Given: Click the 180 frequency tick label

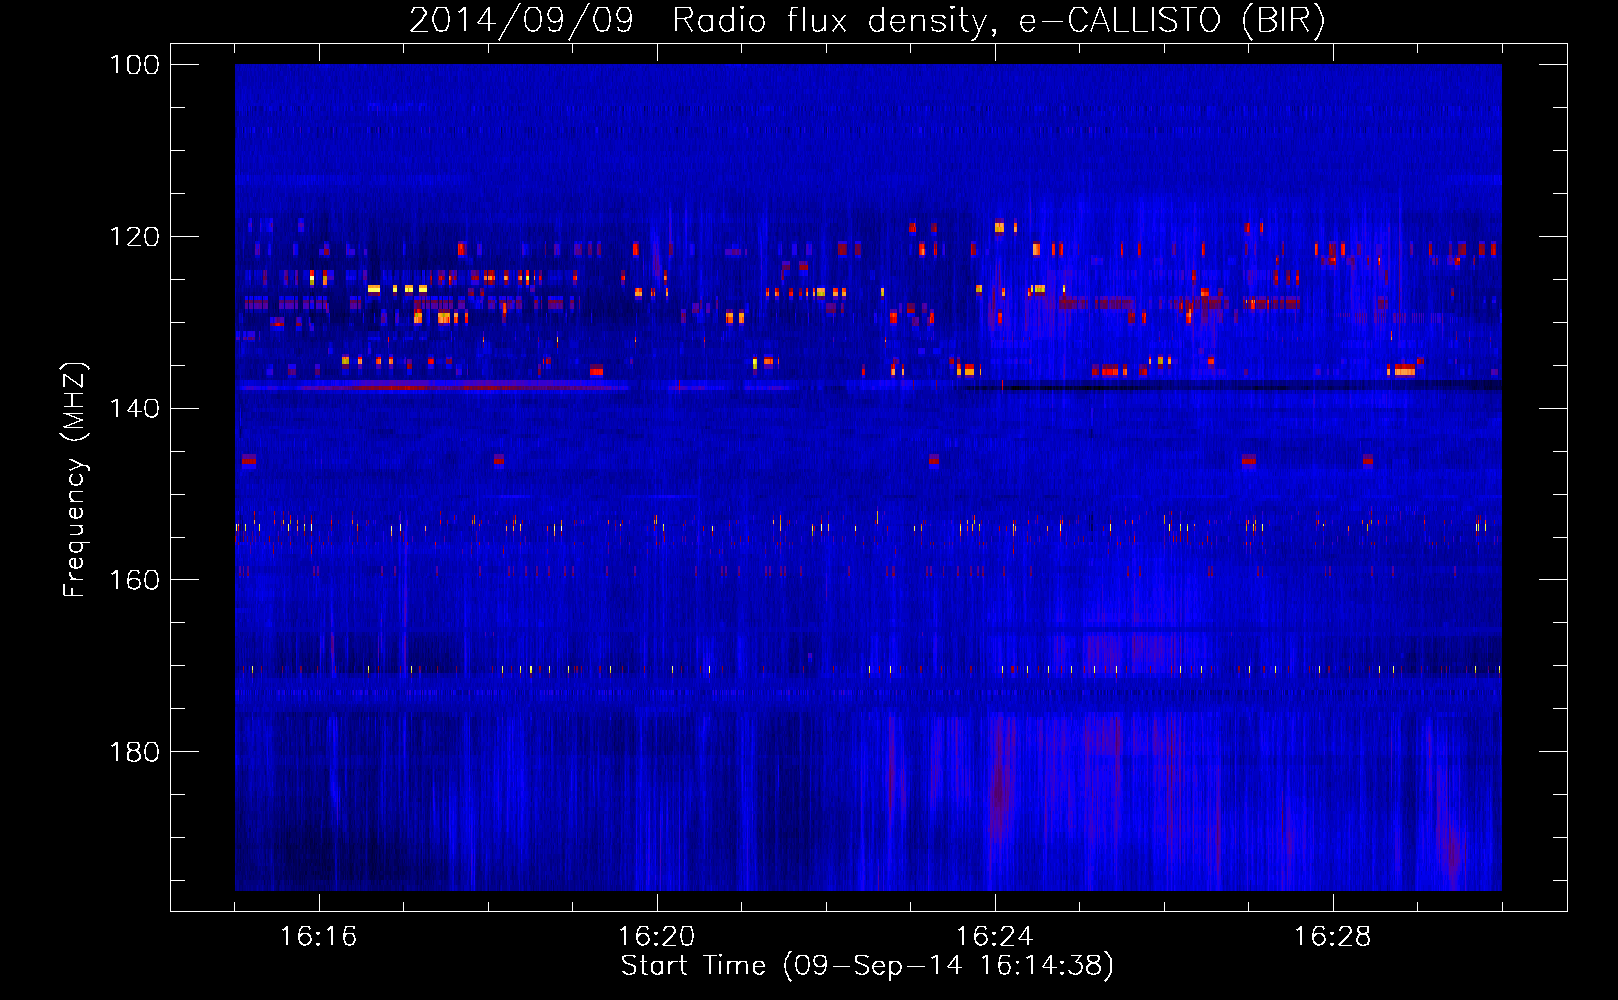Looking at the screenshot, I should pyautogui.click(x=134, y=752).
